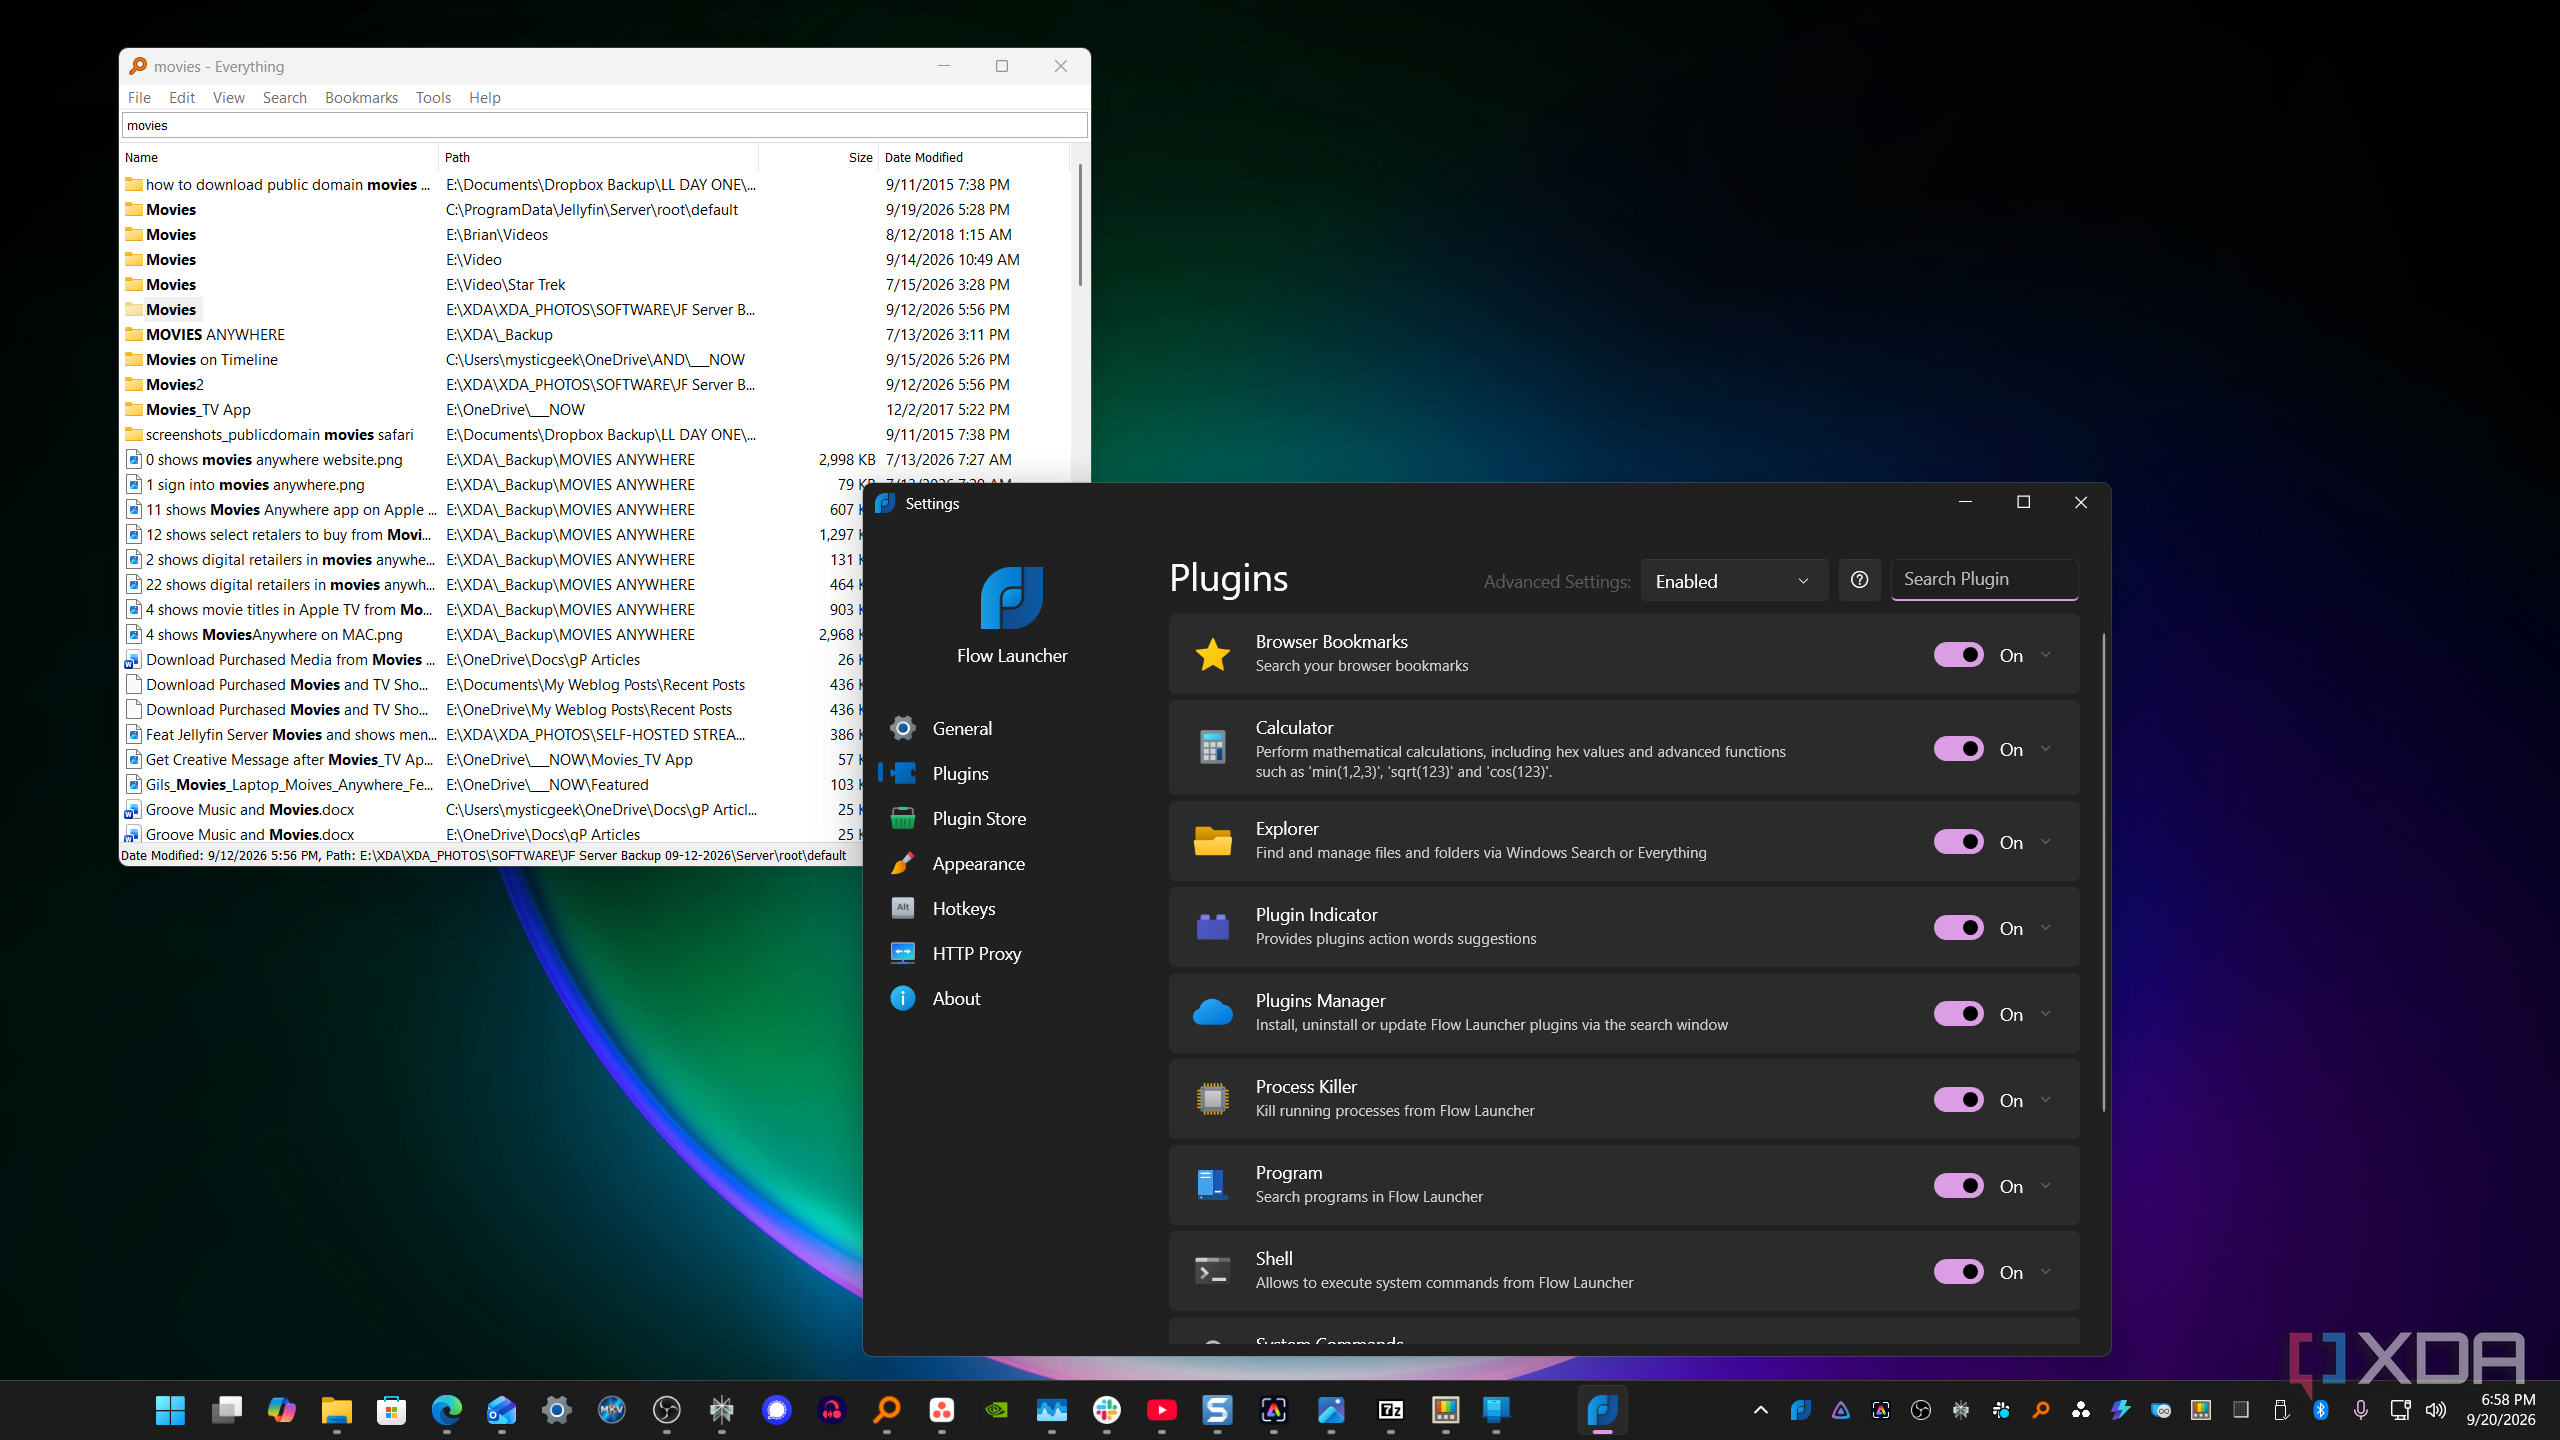
Task: Expand the Plugins Manager row chevron
Action: coord(2046,1014)
